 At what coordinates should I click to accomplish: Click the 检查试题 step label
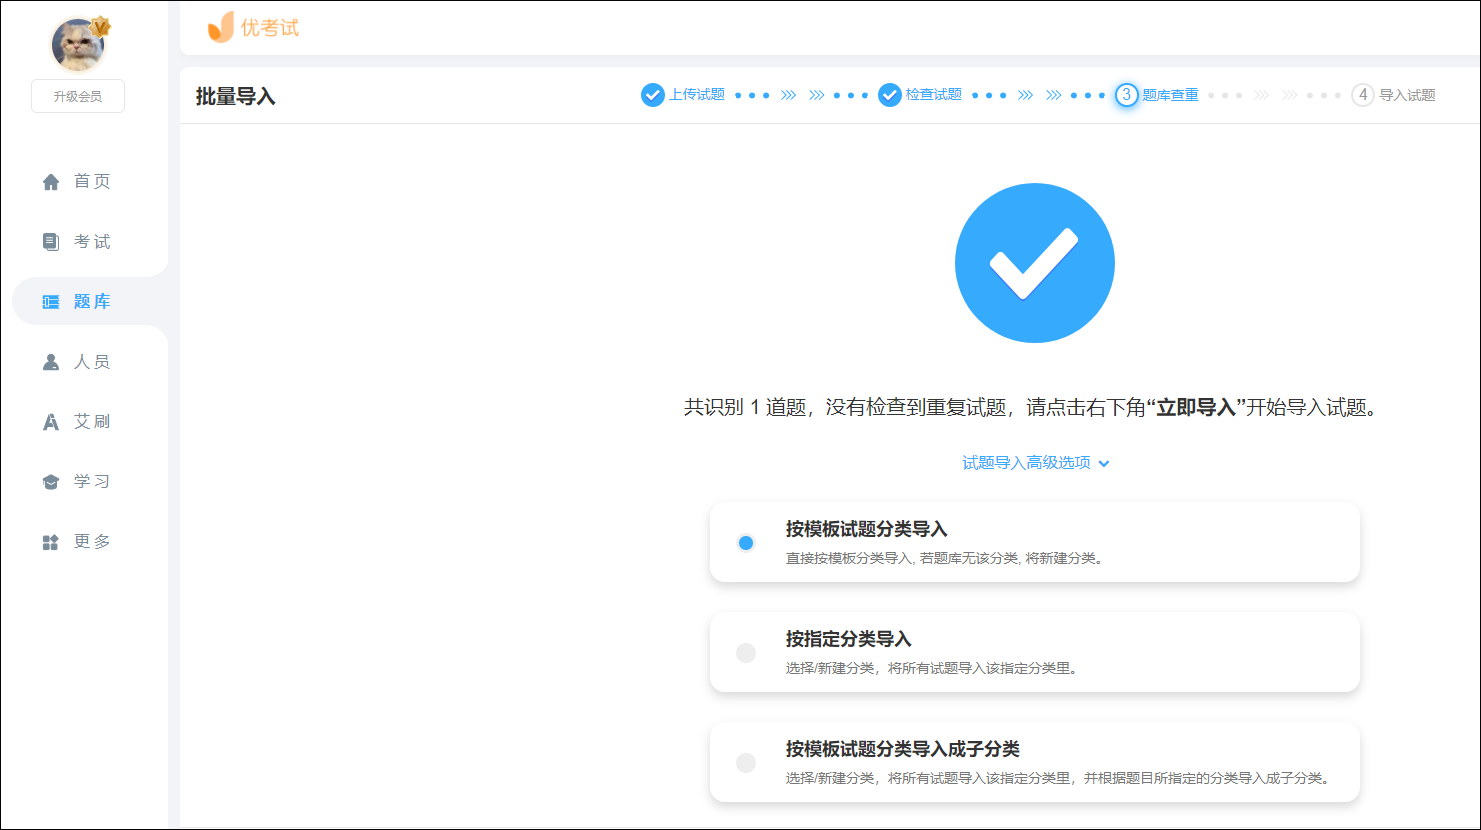[934, 95]
